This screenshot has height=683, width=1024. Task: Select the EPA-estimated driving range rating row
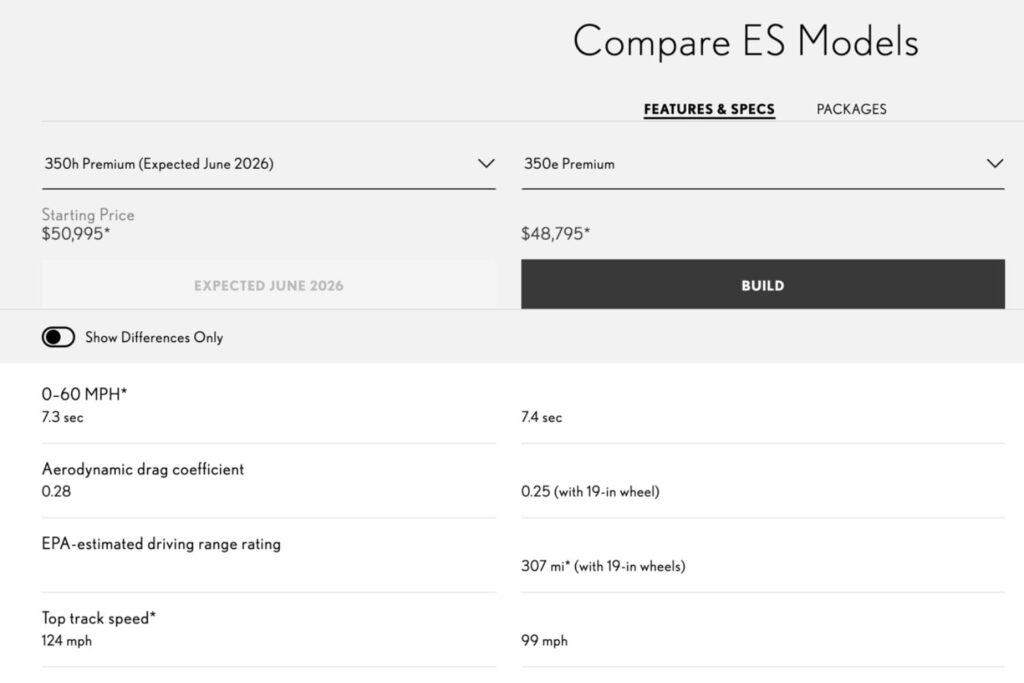tap(161, 545)
